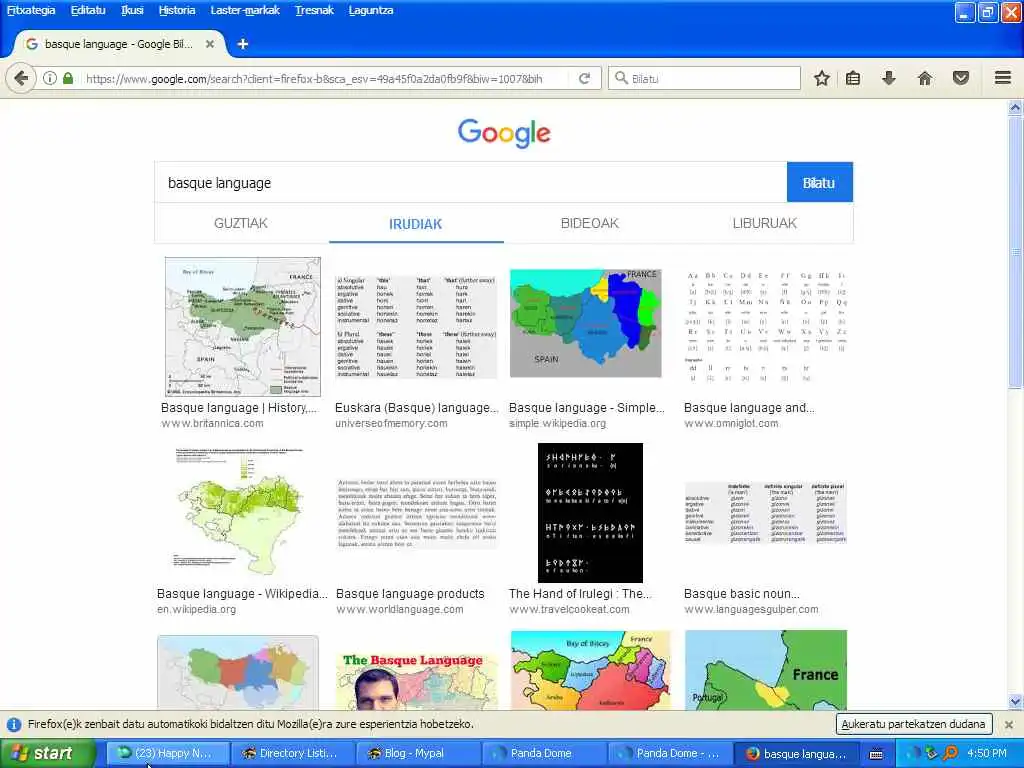This screenshot has height=768, width=1024.
Task: Open the map thumbnail labeled France and Portugal
Action: (x=766, y=670)
